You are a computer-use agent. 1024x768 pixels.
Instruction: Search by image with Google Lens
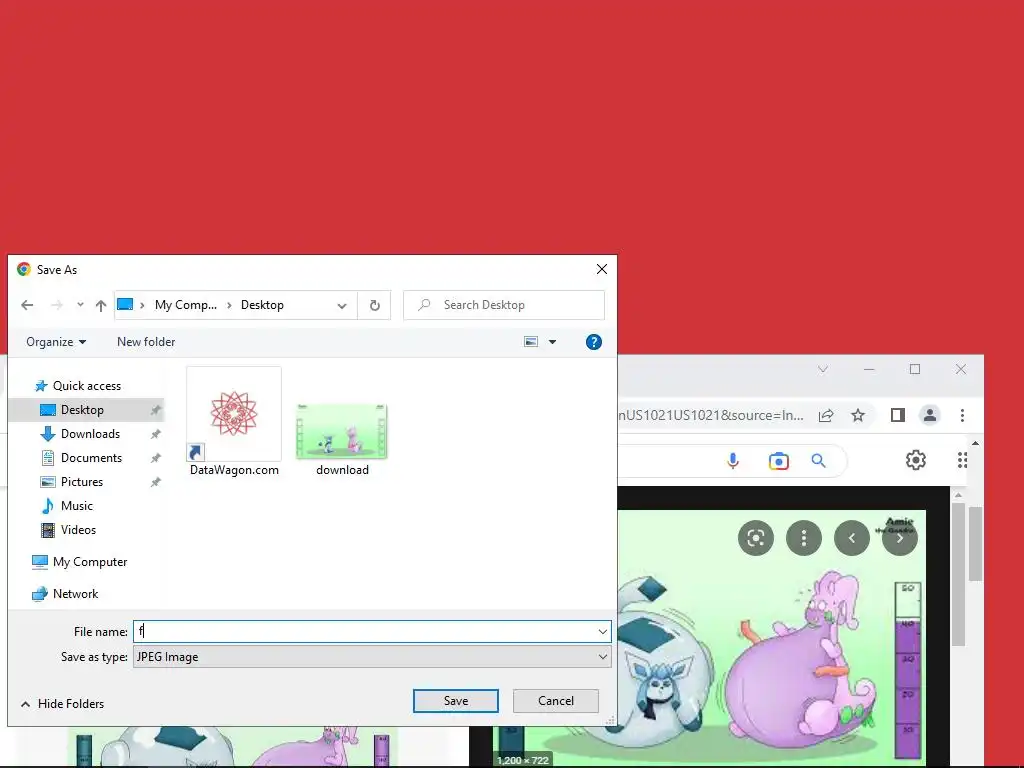[x=778, y=461]
